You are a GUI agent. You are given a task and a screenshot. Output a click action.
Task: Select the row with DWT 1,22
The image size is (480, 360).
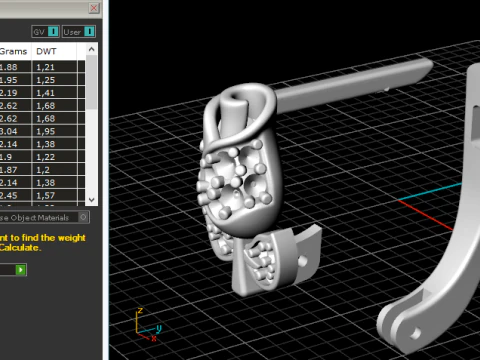tap(42, 157)
